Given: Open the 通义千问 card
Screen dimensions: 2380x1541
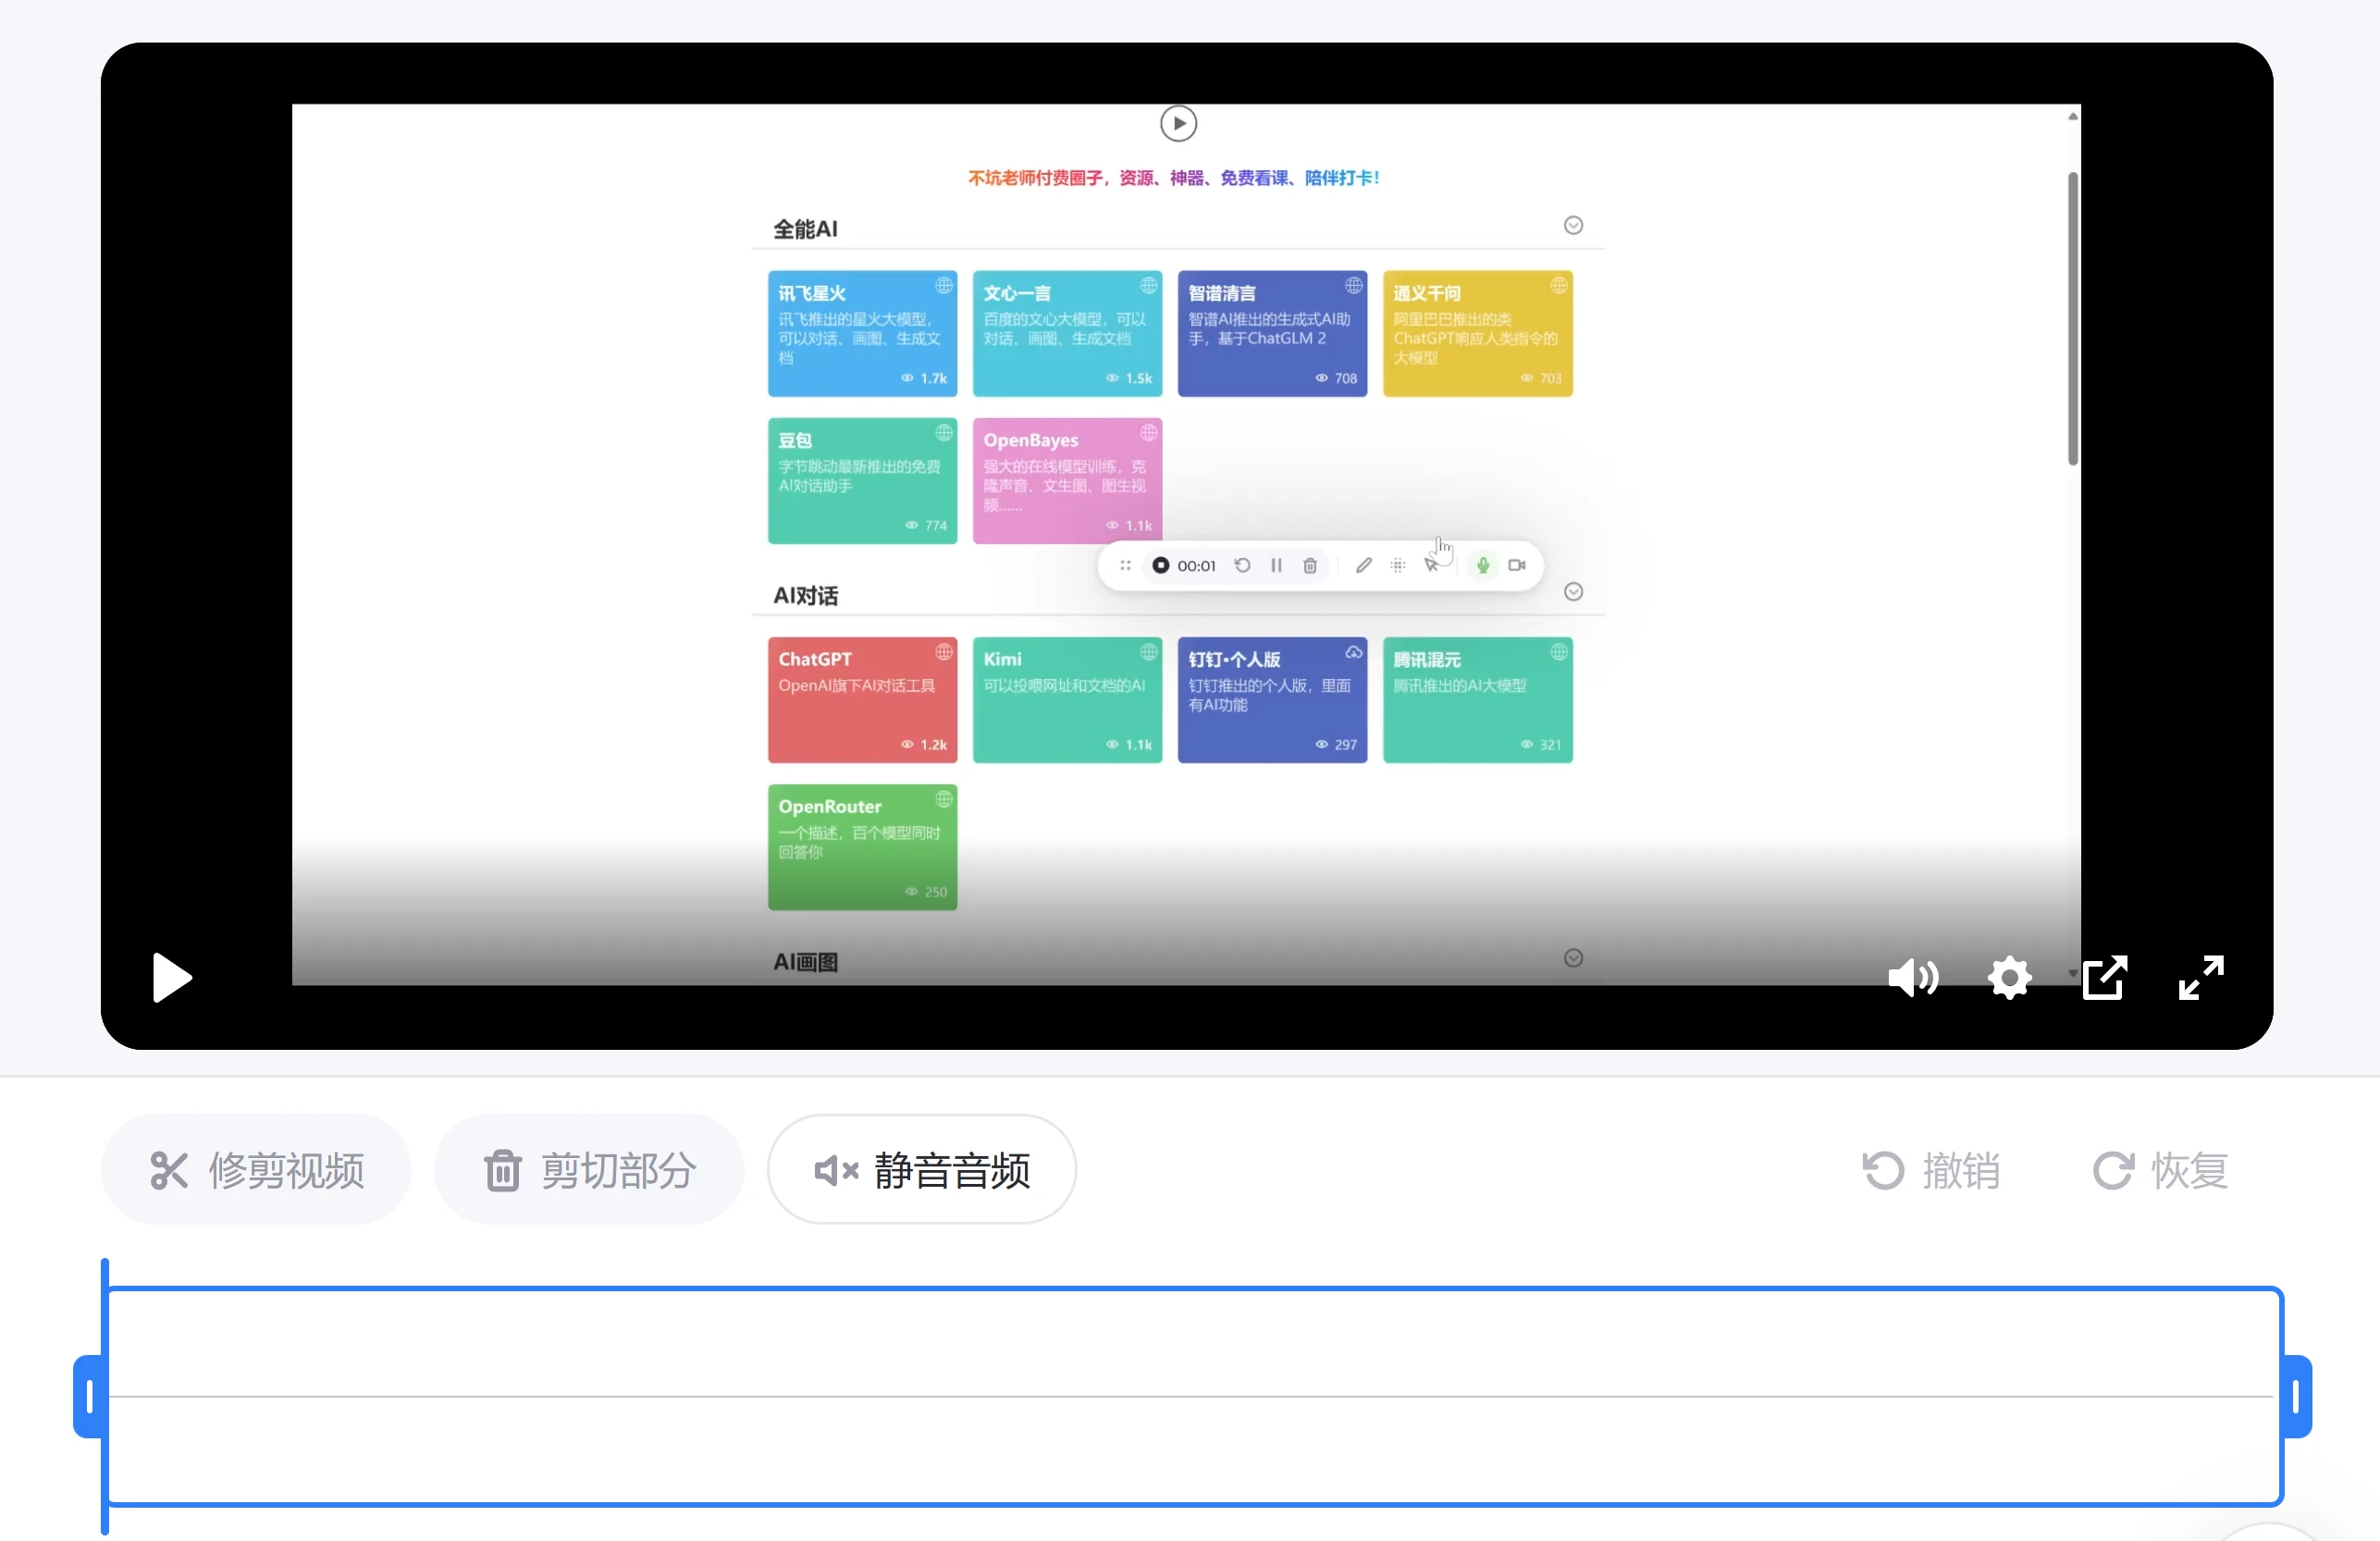Looking at the screenshot, I should click(x=1477, y=334).
